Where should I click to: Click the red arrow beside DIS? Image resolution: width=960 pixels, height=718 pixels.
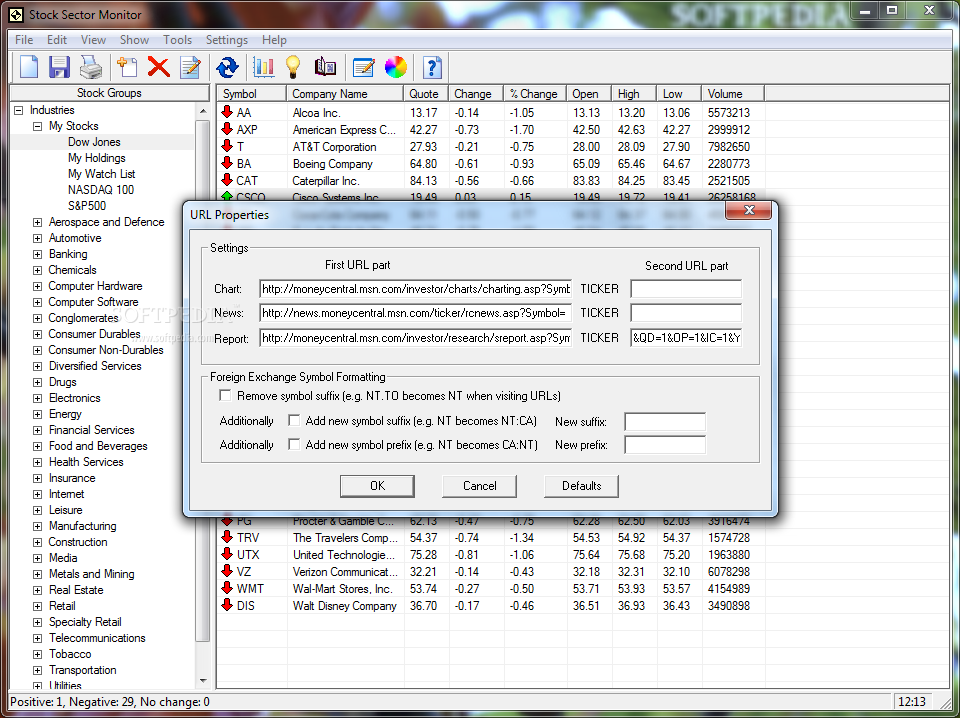click(227, 605)
